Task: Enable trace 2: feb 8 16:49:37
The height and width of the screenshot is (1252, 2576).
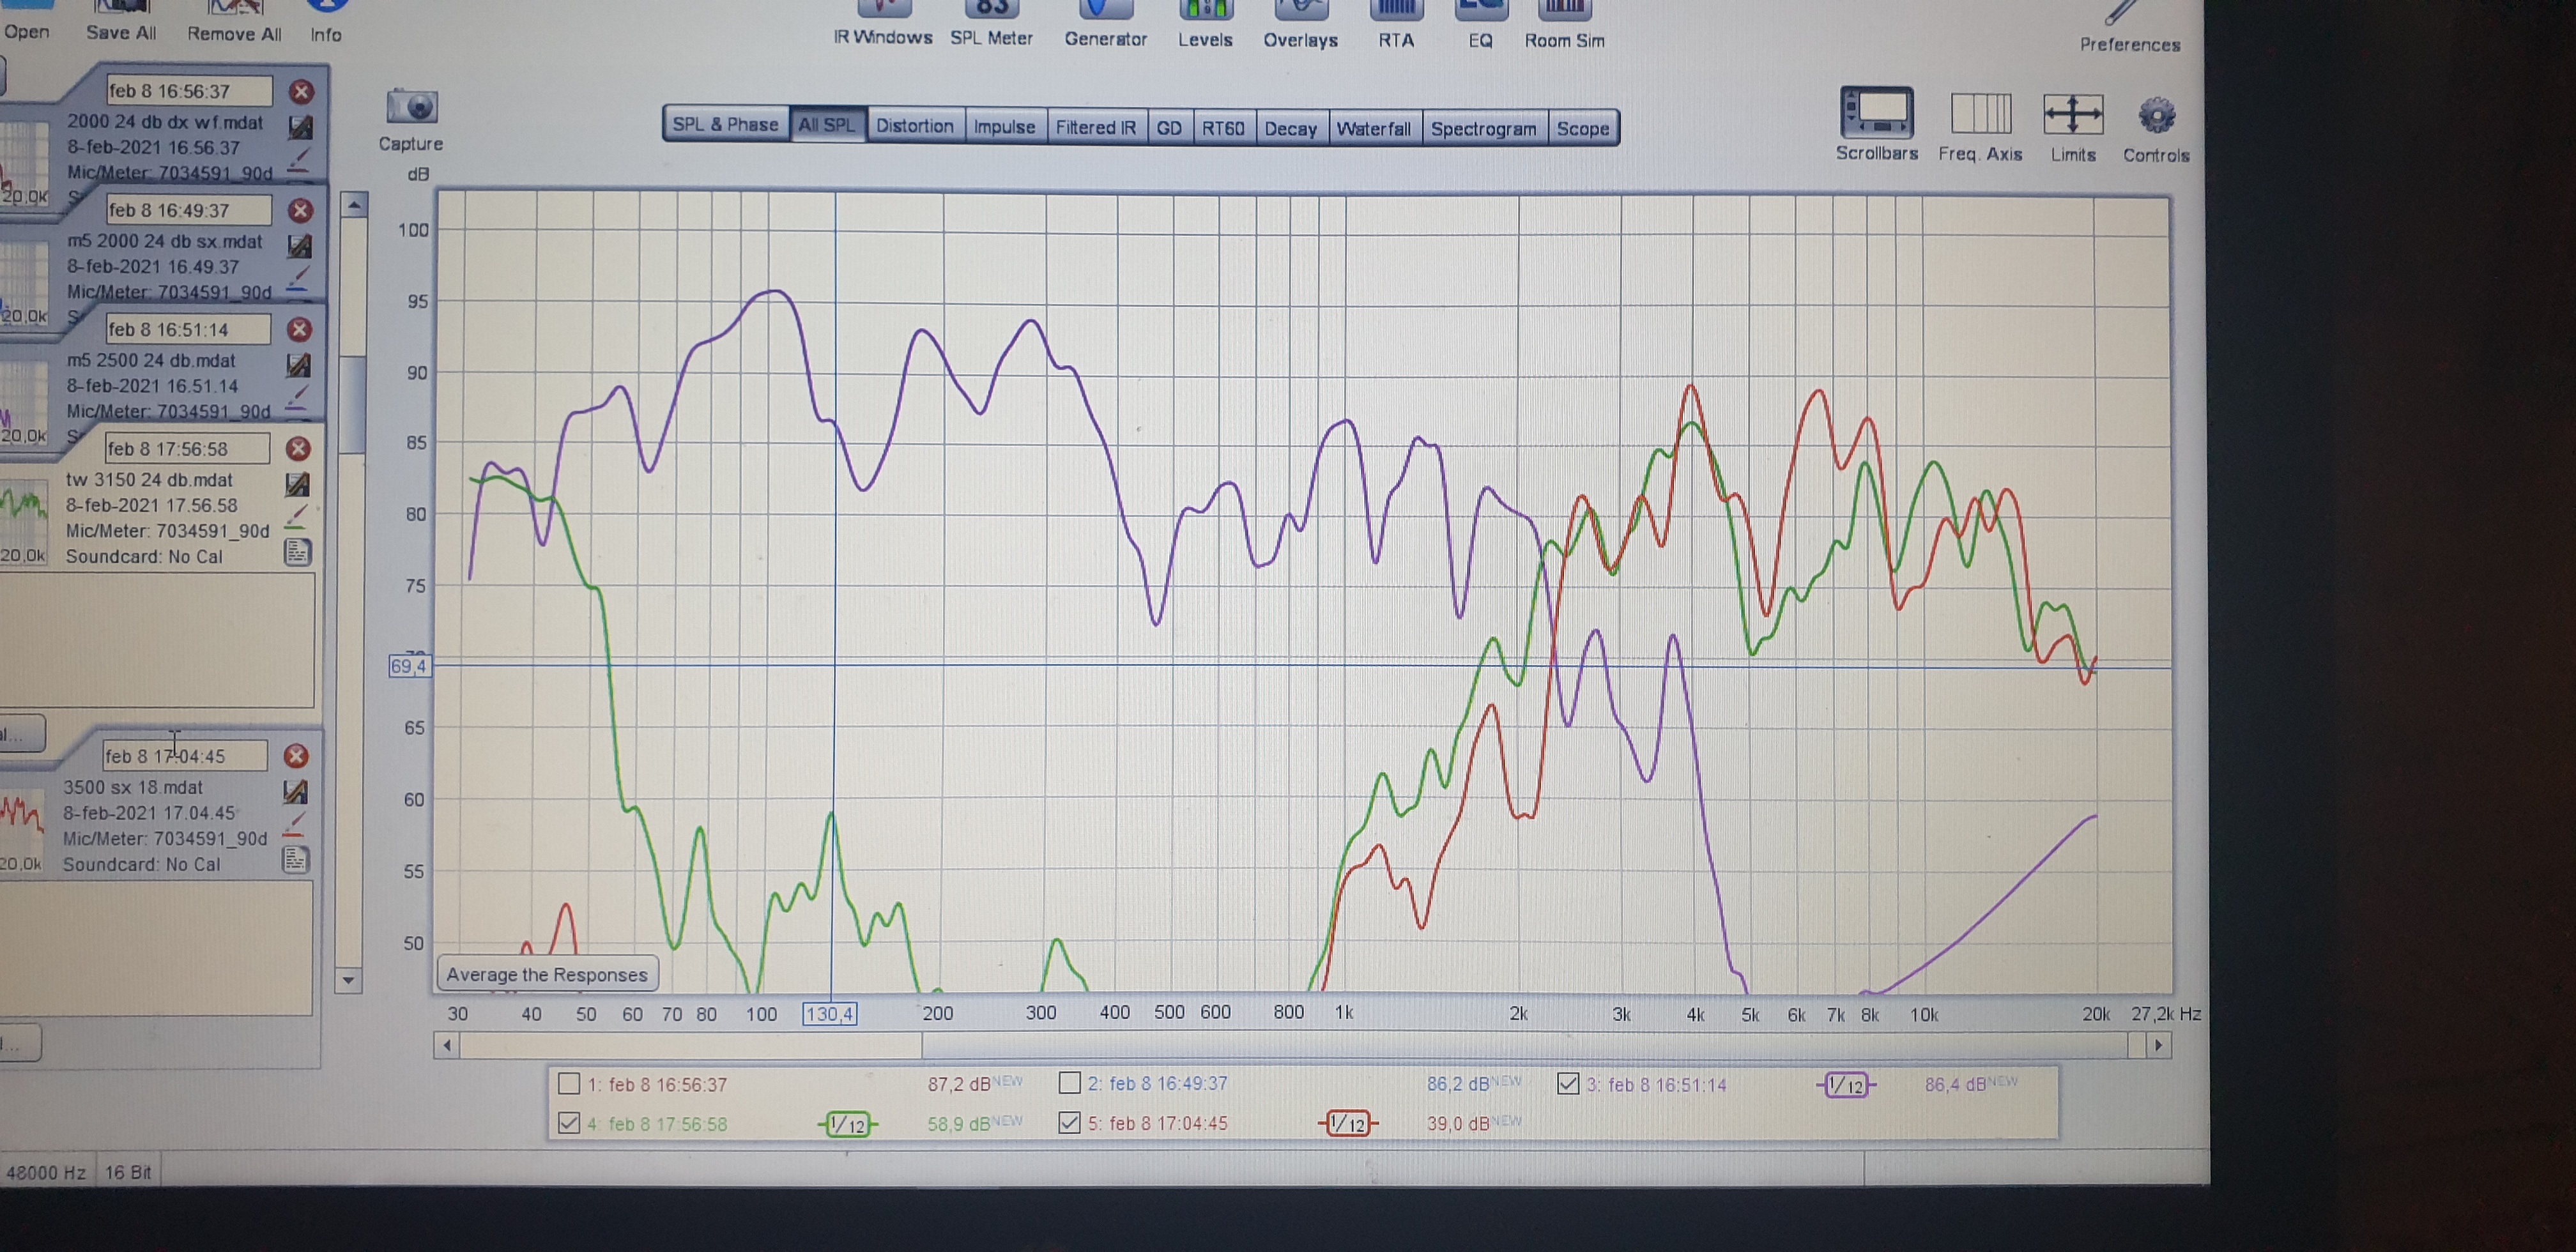Action: point(1069,1083)
